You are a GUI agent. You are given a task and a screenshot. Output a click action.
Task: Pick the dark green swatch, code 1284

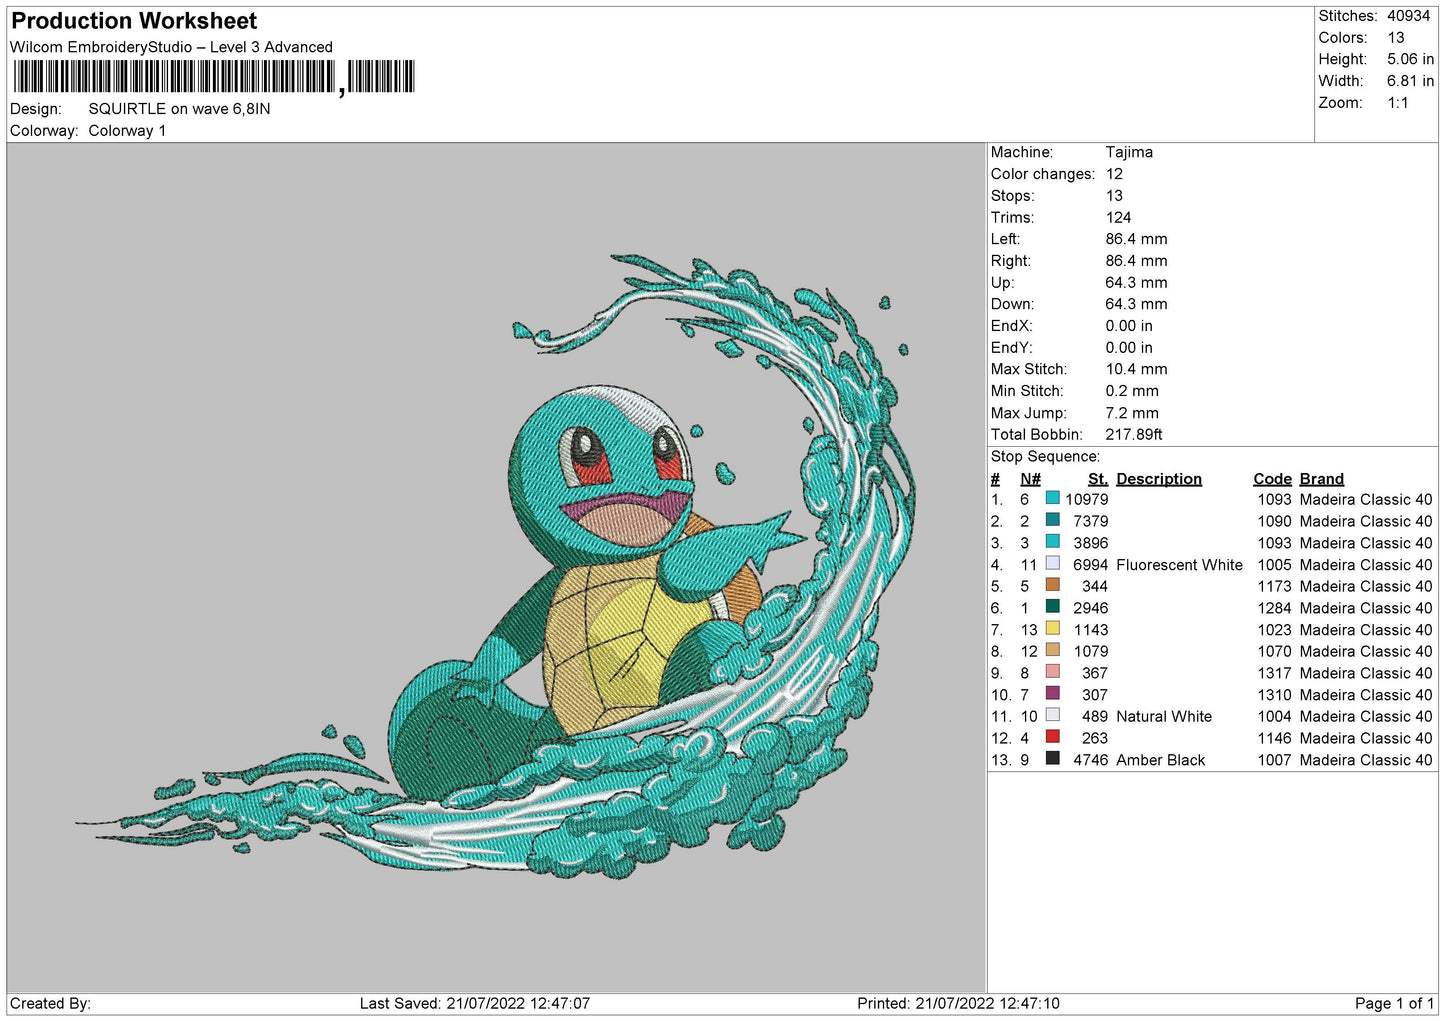tap(1052, 607)
